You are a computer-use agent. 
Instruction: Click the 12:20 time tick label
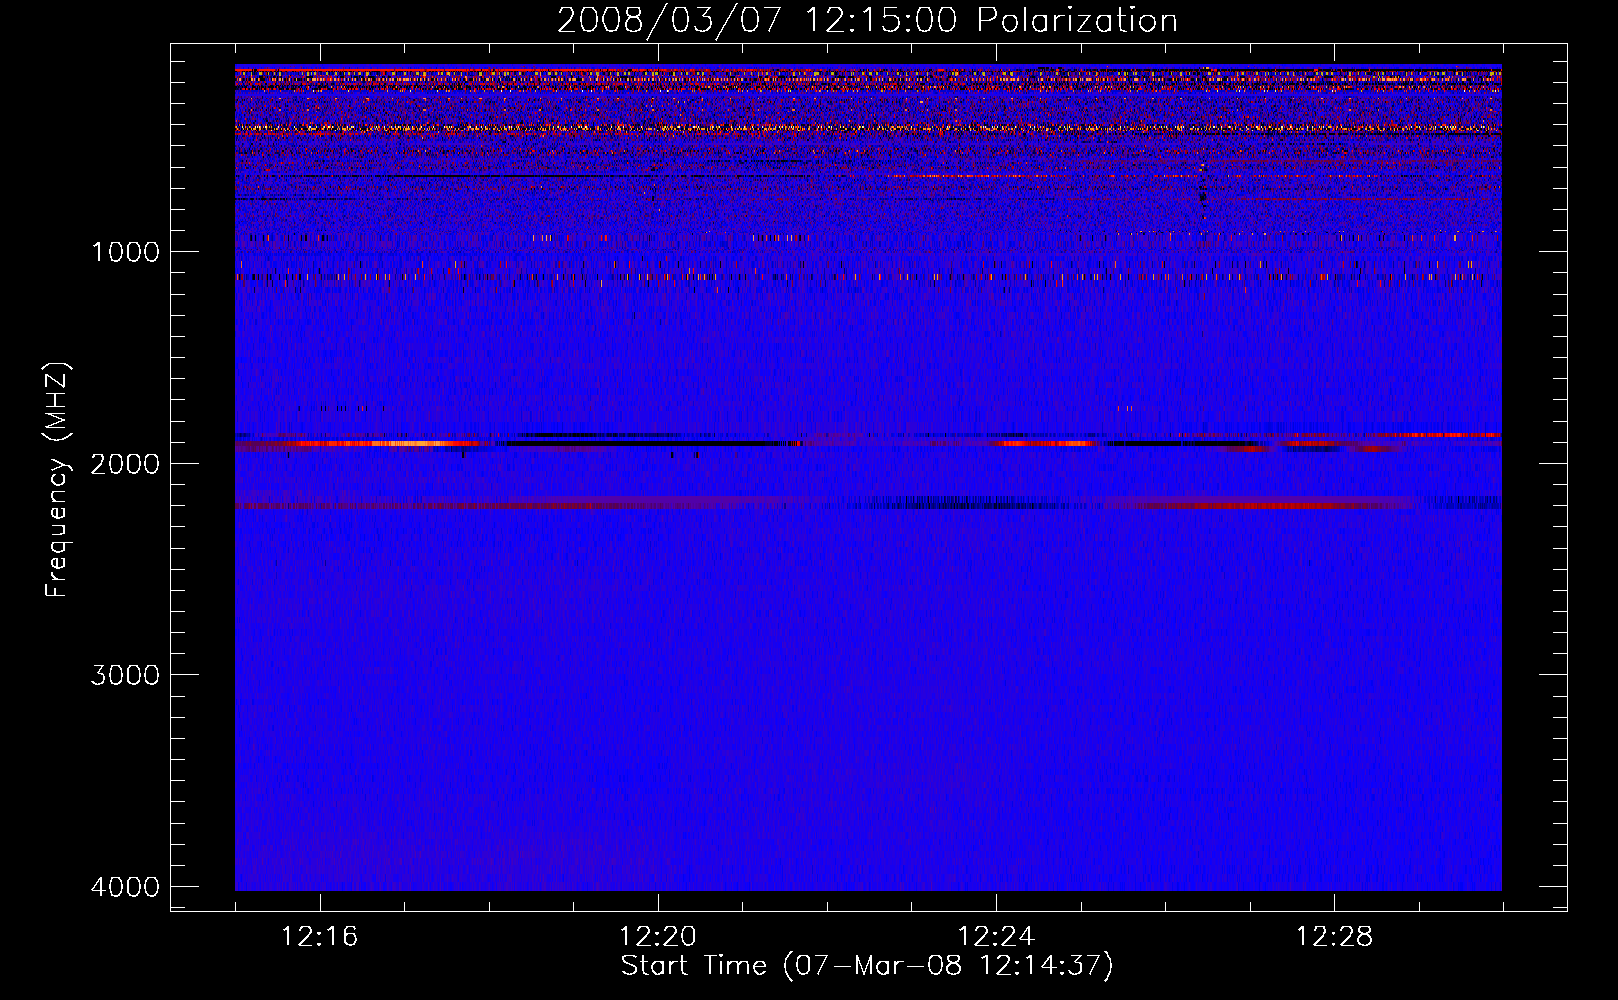(658, 937)
